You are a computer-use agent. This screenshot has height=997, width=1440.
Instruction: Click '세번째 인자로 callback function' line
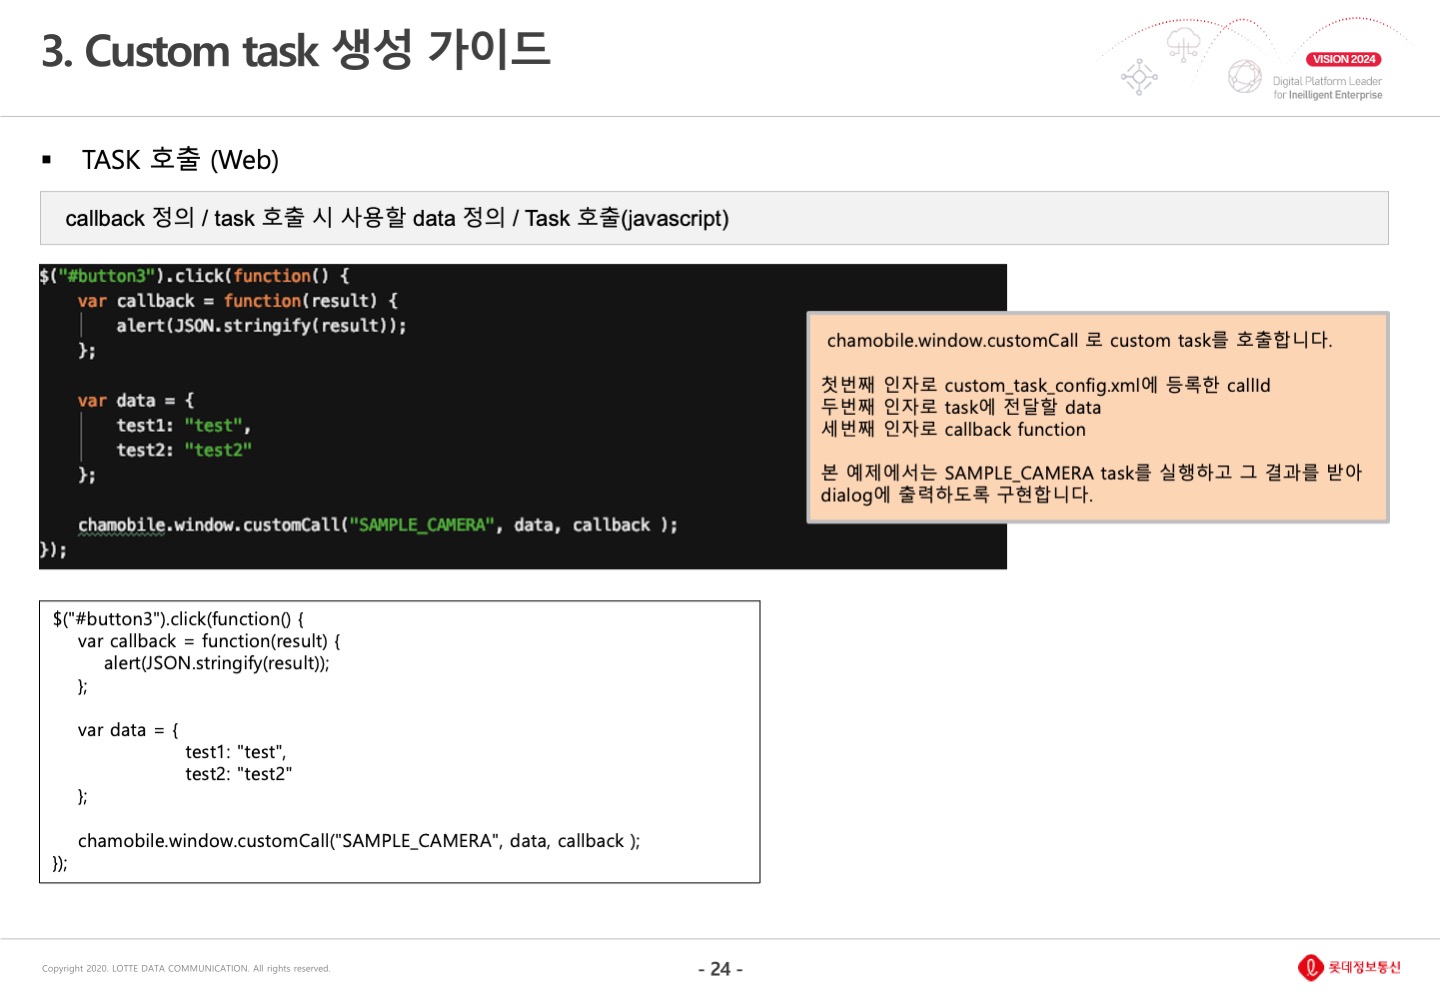coord(953,429)
